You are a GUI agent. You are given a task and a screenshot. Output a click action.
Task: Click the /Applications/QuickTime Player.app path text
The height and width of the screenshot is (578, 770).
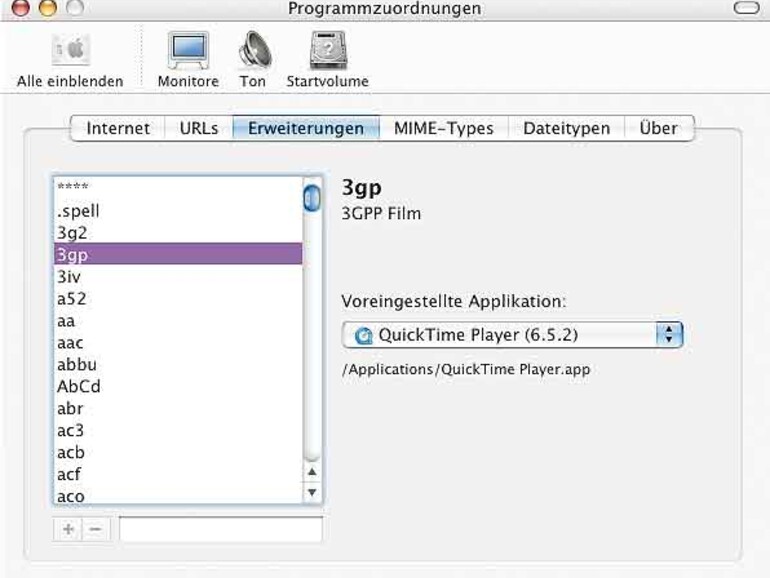pos(466,369)
